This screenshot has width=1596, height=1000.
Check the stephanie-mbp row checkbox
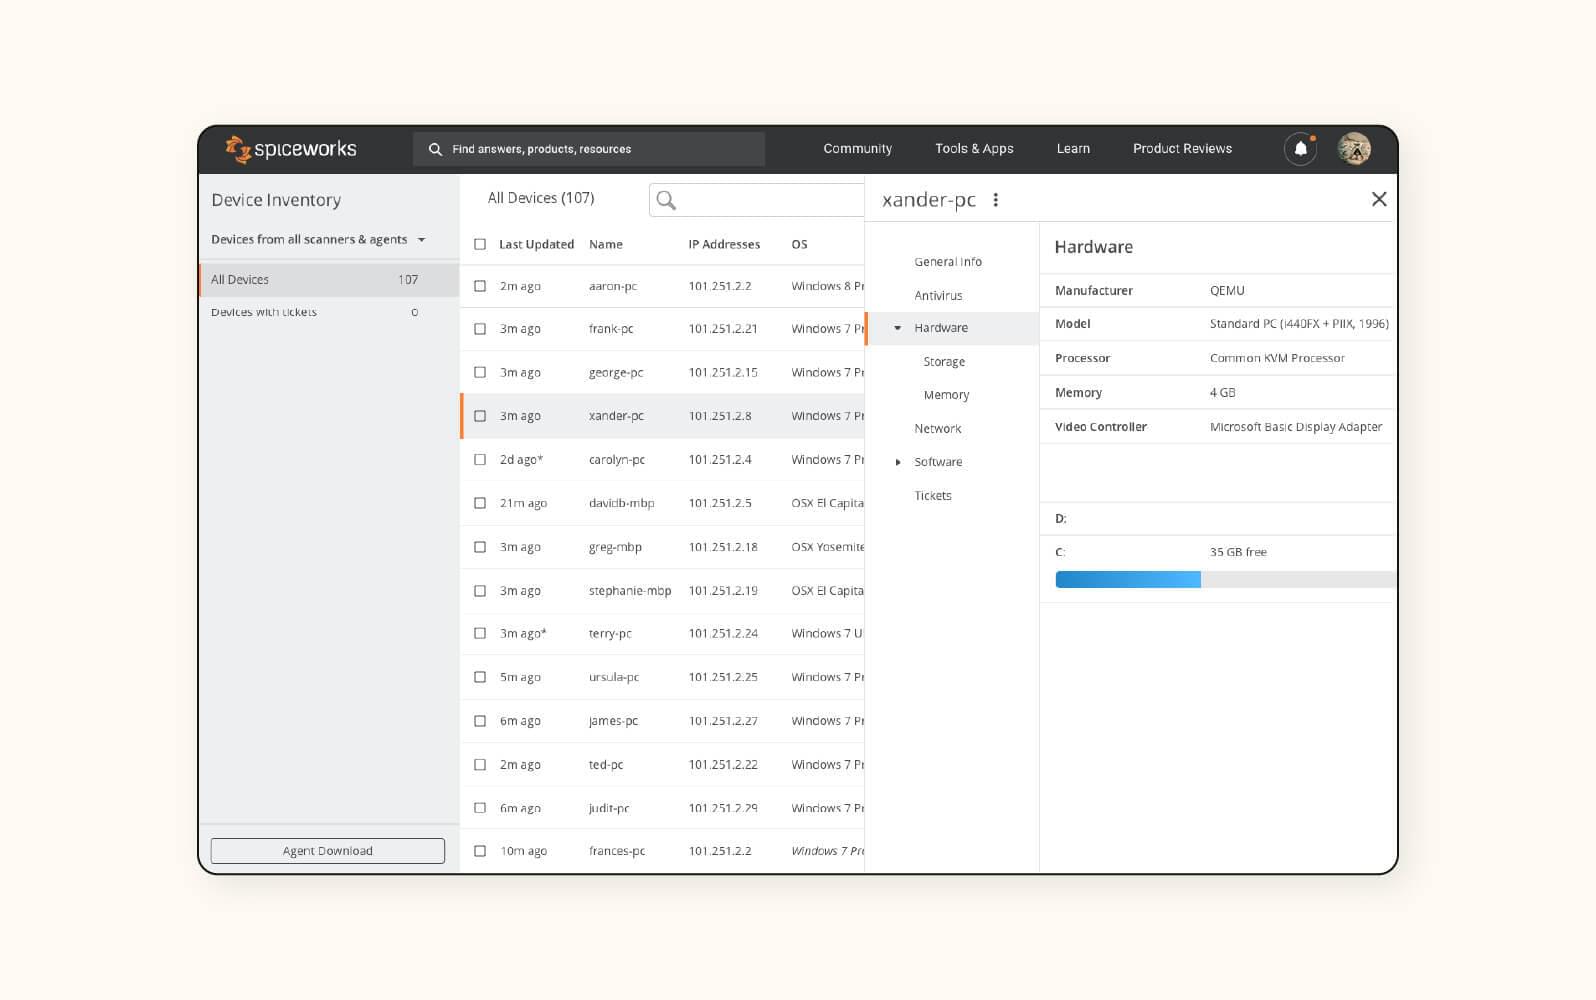(x=480, y=591)
